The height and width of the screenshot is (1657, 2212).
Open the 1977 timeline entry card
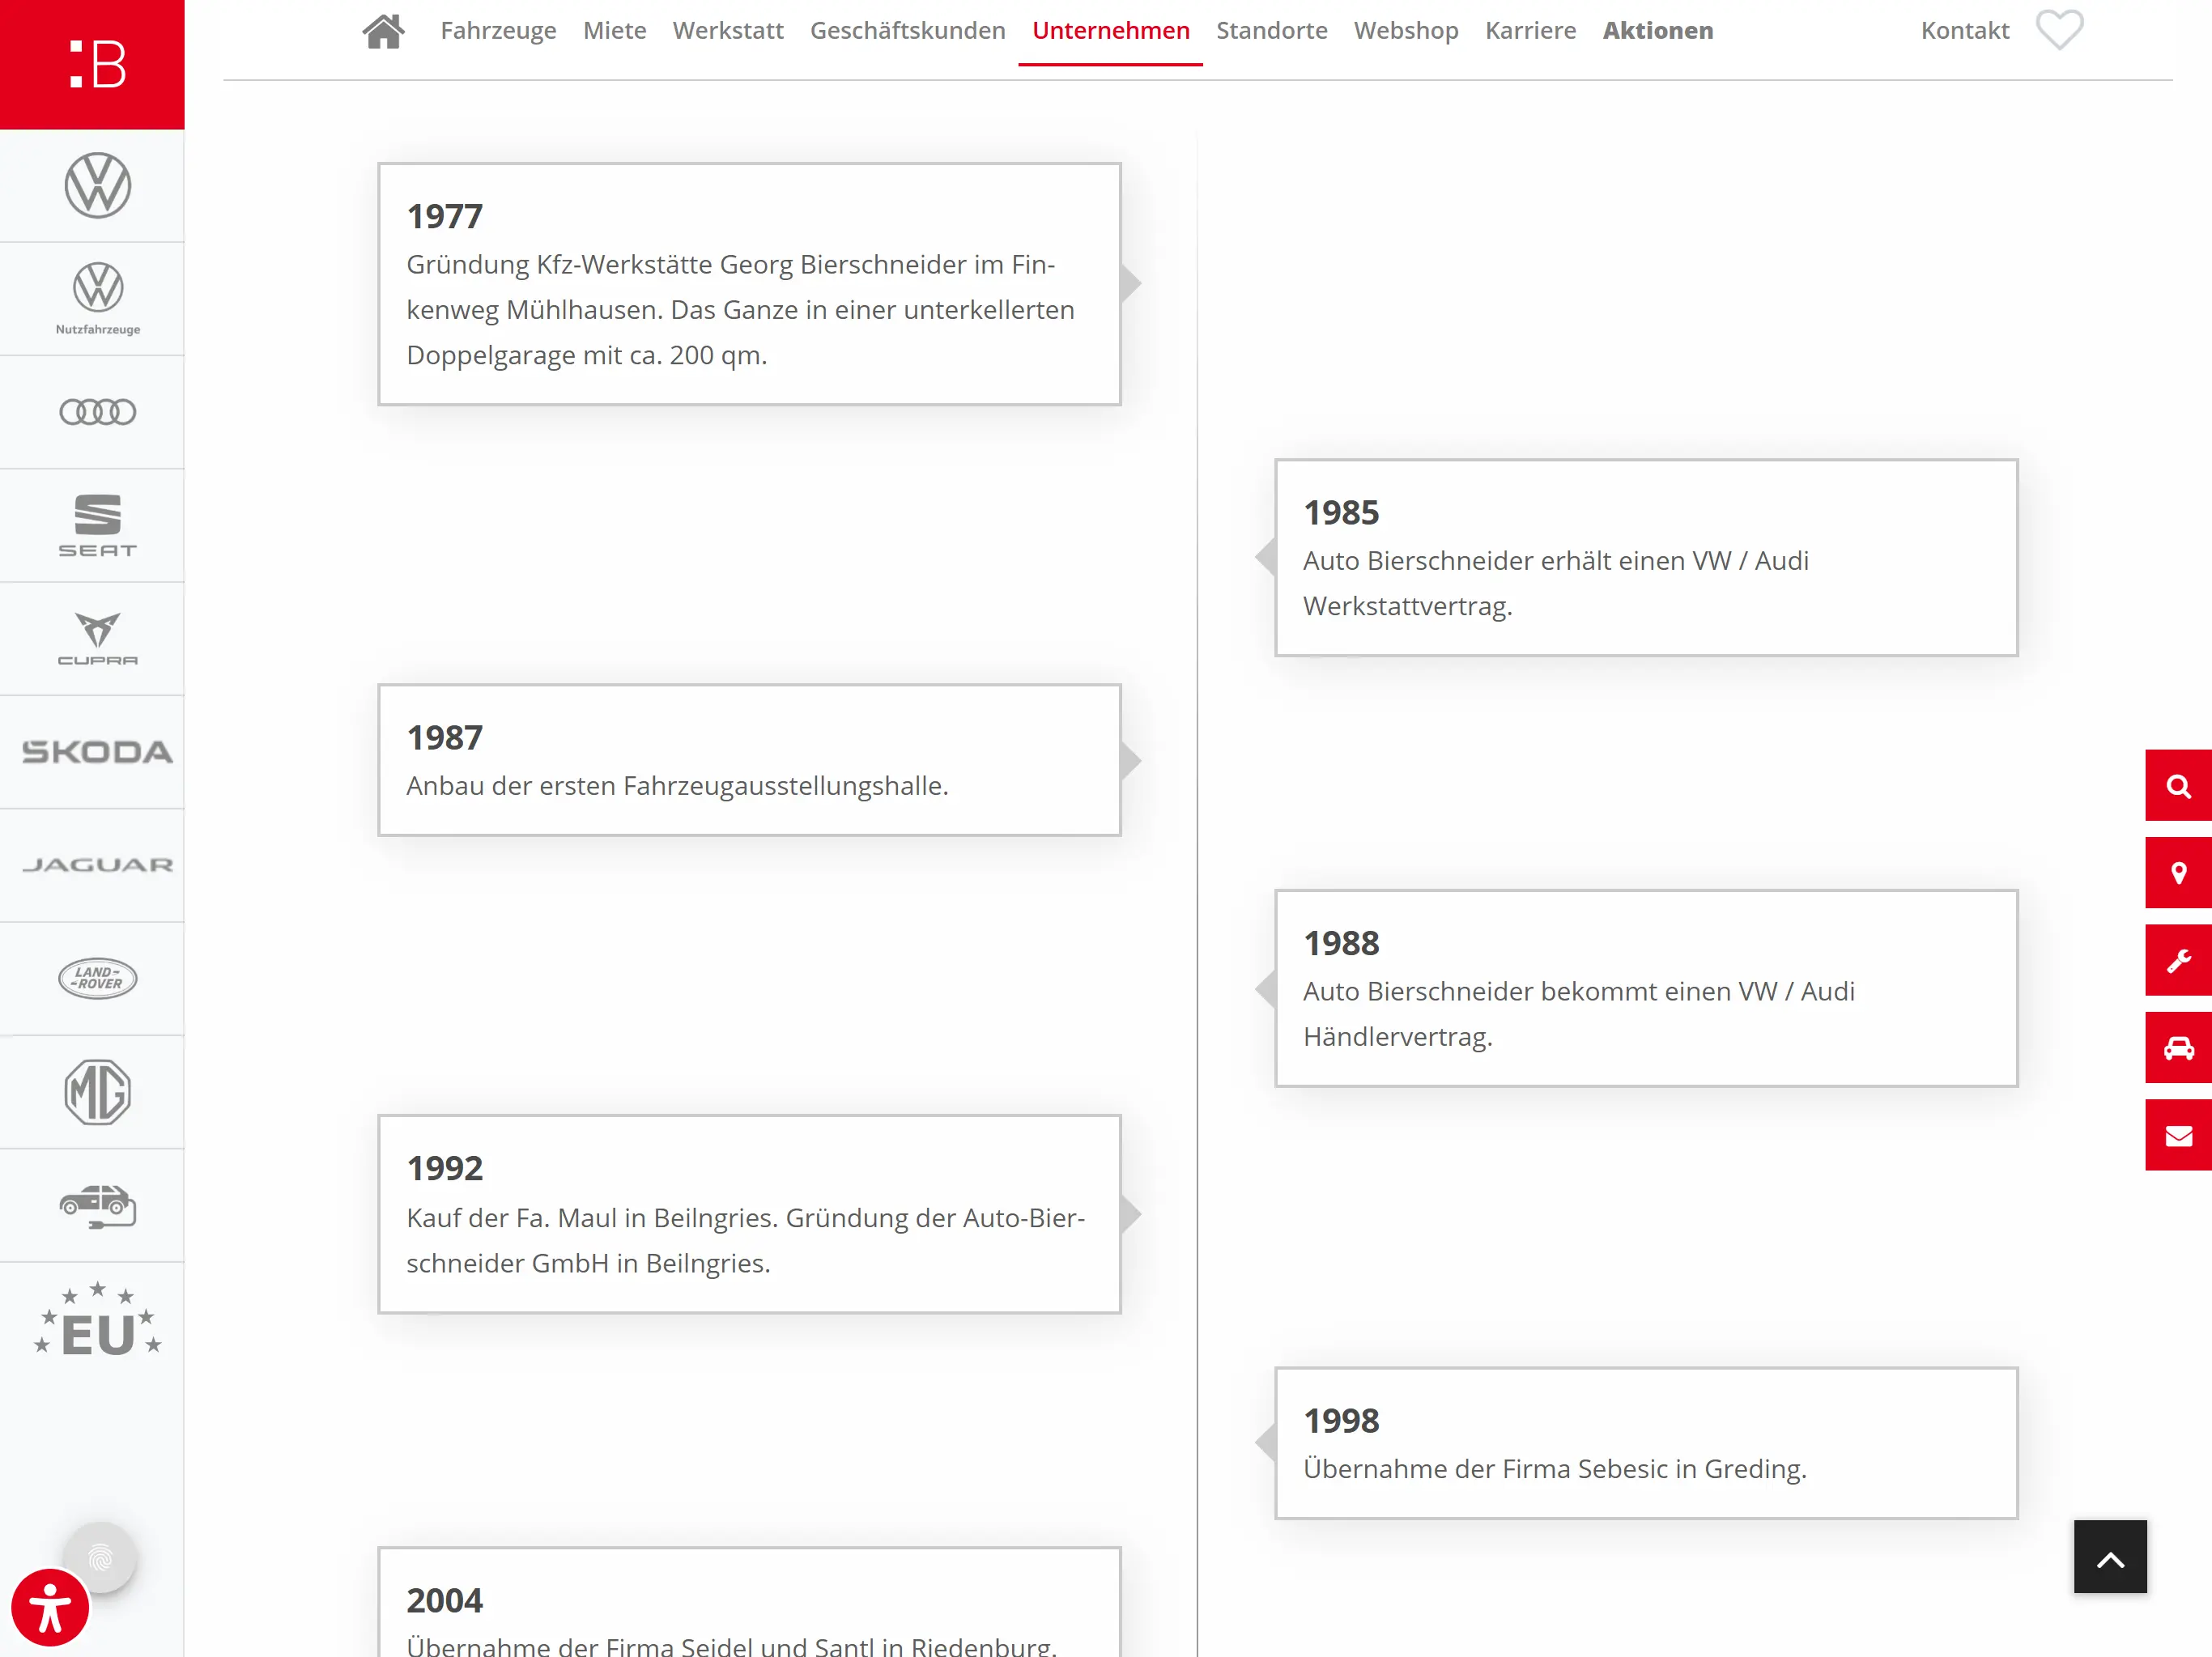point(748,284)
